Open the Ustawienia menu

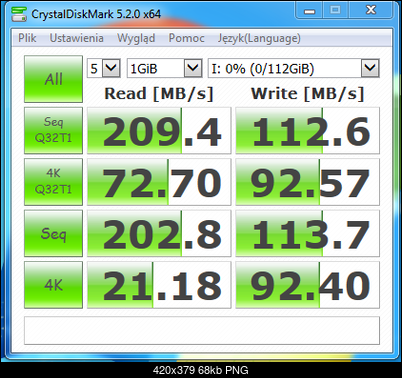coord(76,38)
